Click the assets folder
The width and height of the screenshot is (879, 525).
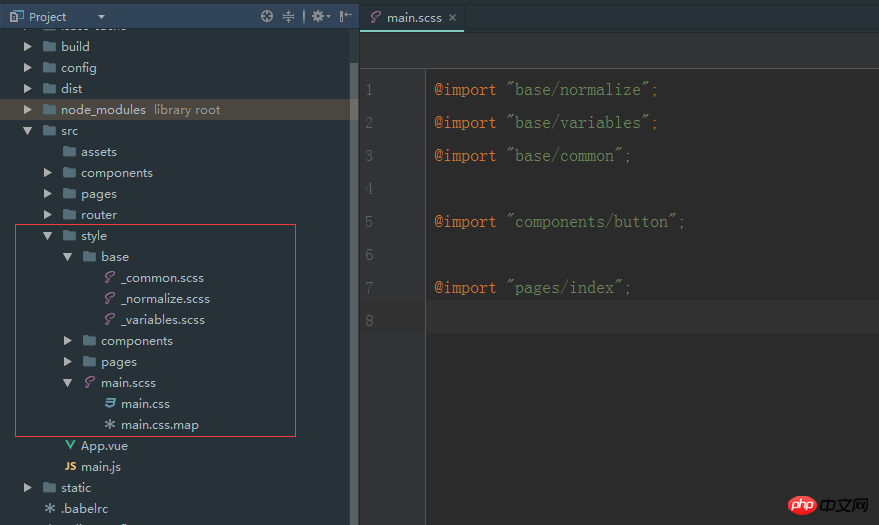click(x=98, y=152)
